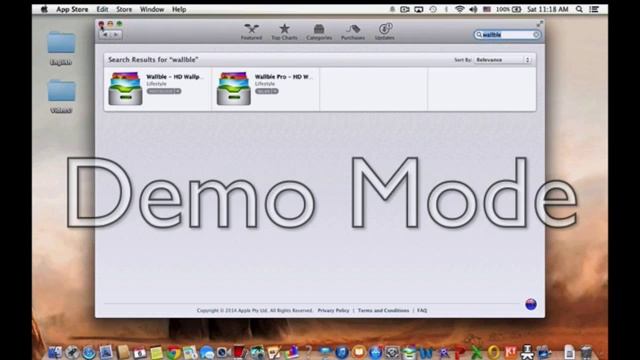Open the App Store menu
This screenshot has width=640, height=360.
72,9
